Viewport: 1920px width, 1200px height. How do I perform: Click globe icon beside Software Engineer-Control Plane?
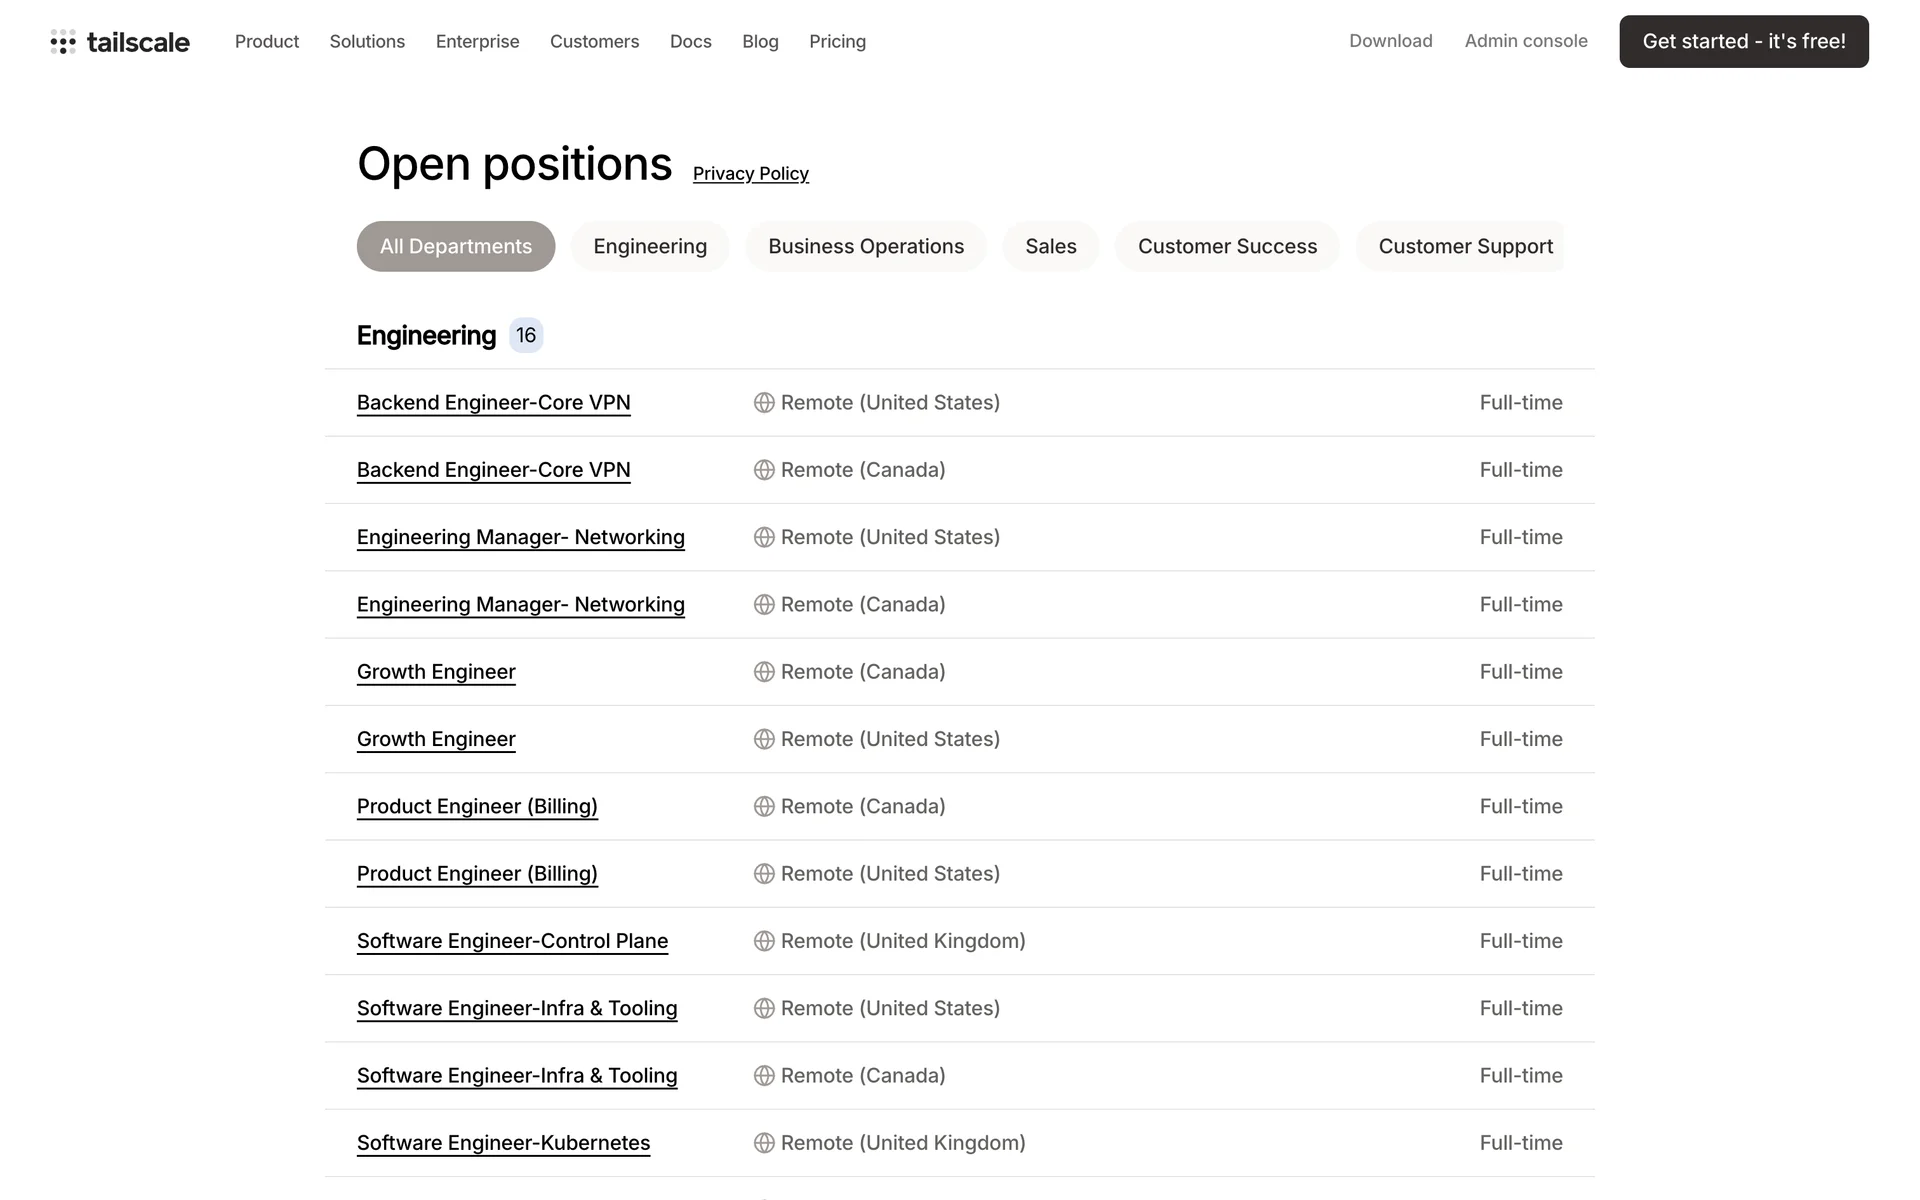click(x=764, y=941)
